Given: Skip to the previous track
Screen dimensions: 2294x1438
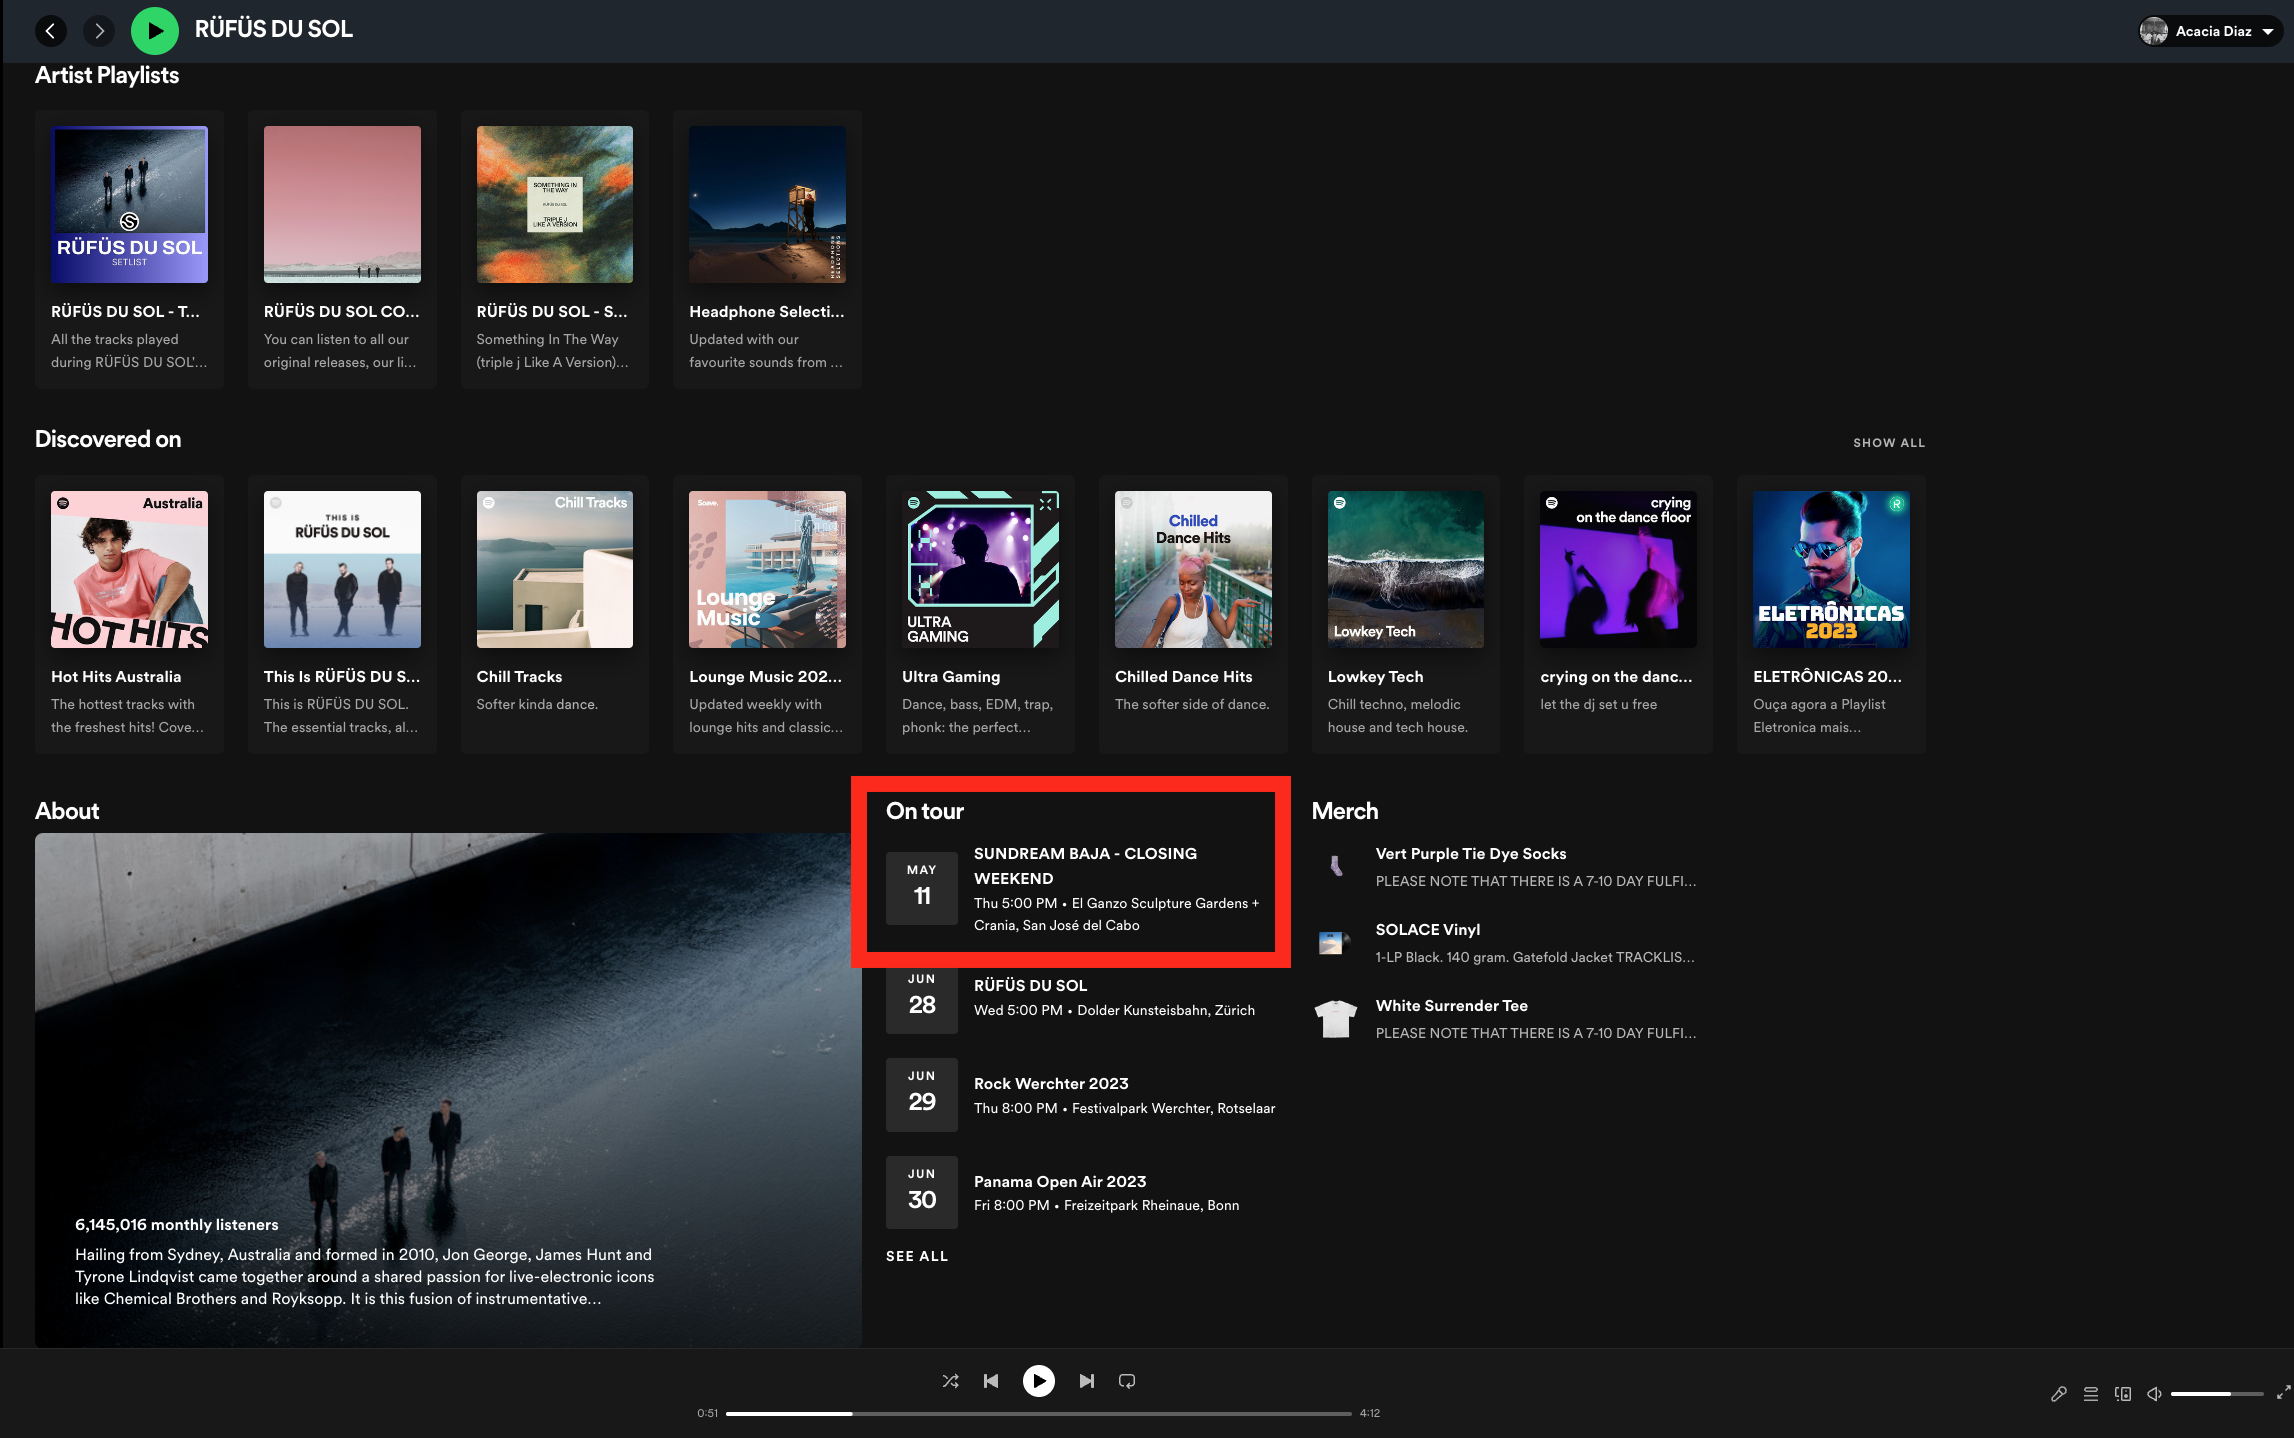Looking at the screenshot, I should (991, 1381).
